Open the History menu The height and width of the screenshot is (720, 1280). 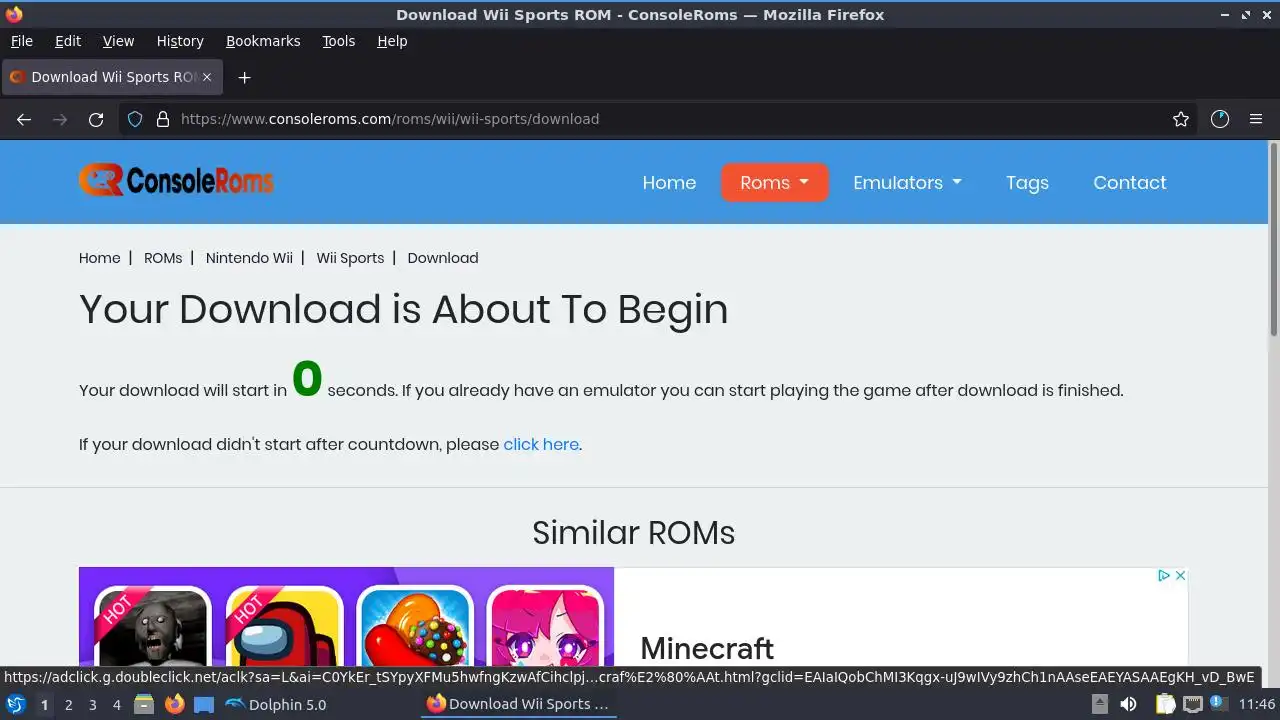[180, 41]
